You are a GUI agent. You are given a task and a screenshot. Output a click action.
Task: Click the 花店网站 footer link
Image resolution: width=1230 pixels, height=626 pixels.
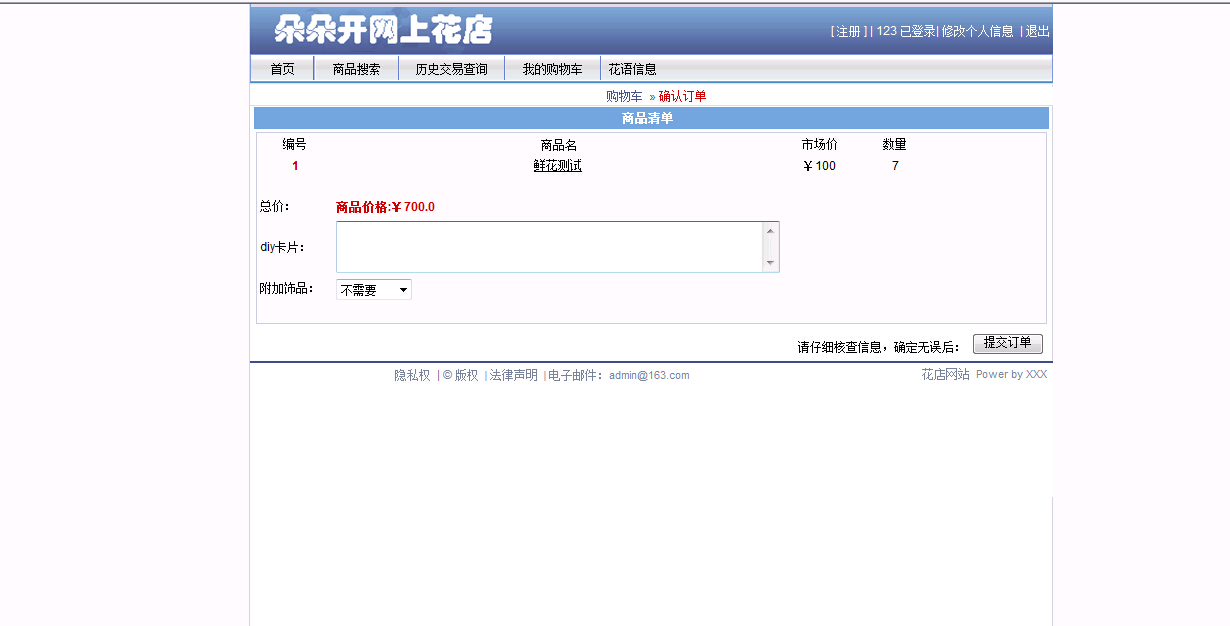[x=945, y=374]
